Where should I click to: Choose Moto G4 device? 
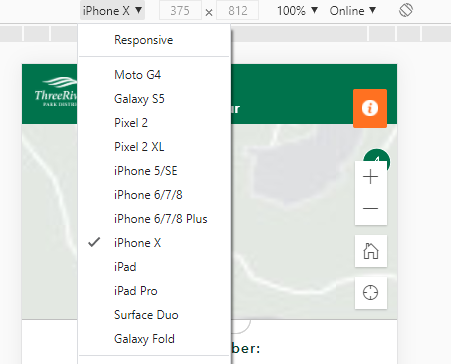coord(154,75)
